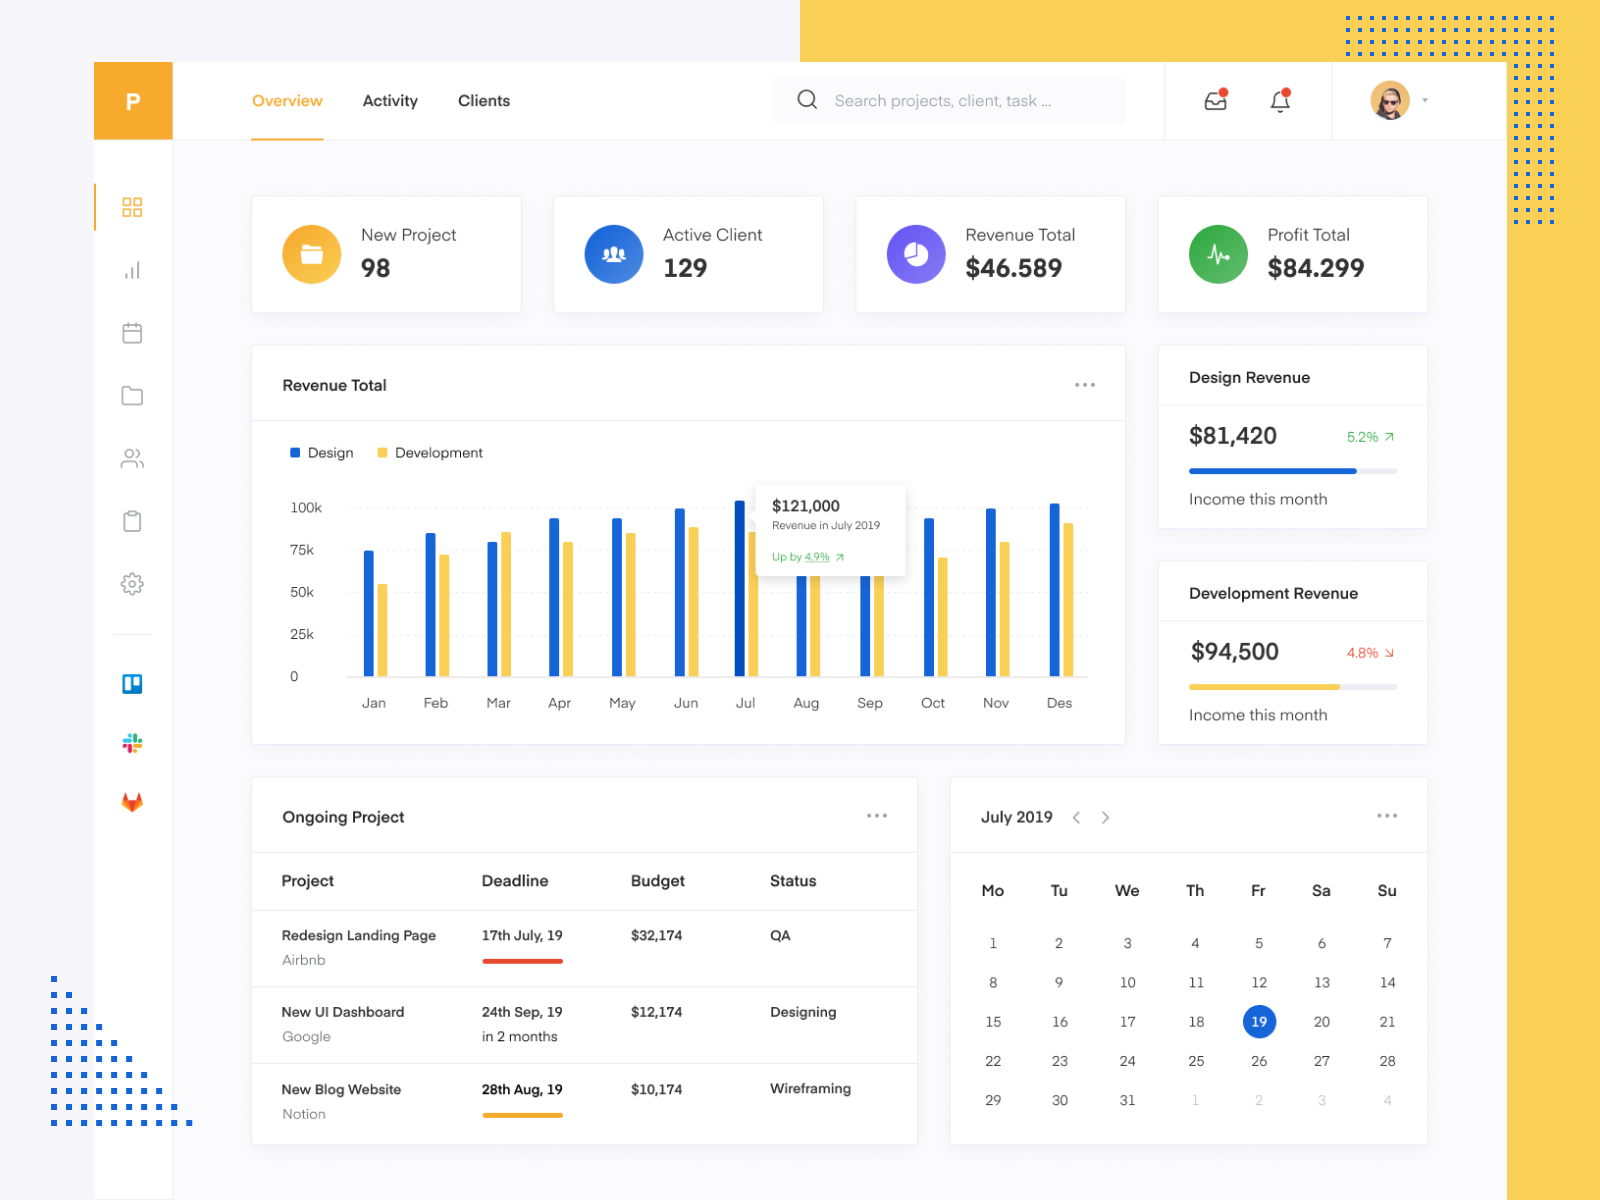Switch to the Clients tab
This screenshot has height=1200, width=1600.
tap(484, 101)
